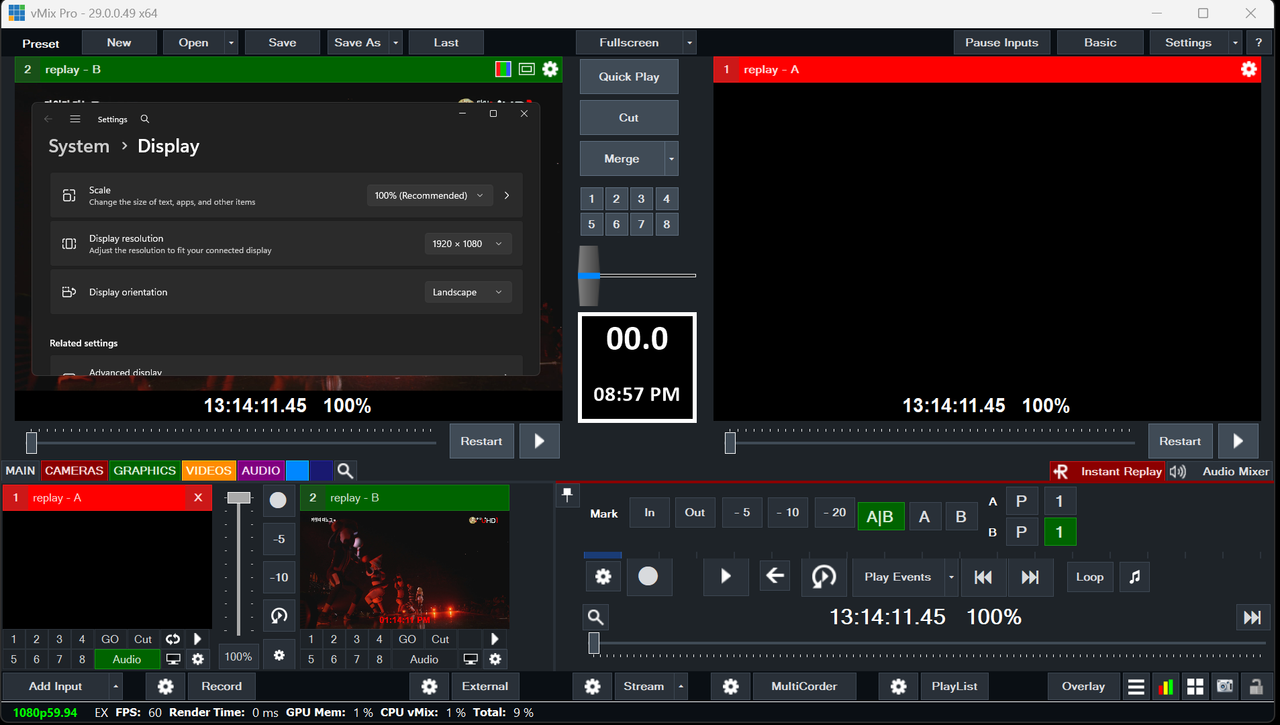This screenshot has height=725, width=1280.
Task: Switch to VIDEOS category tab
Action: point(208,470)
